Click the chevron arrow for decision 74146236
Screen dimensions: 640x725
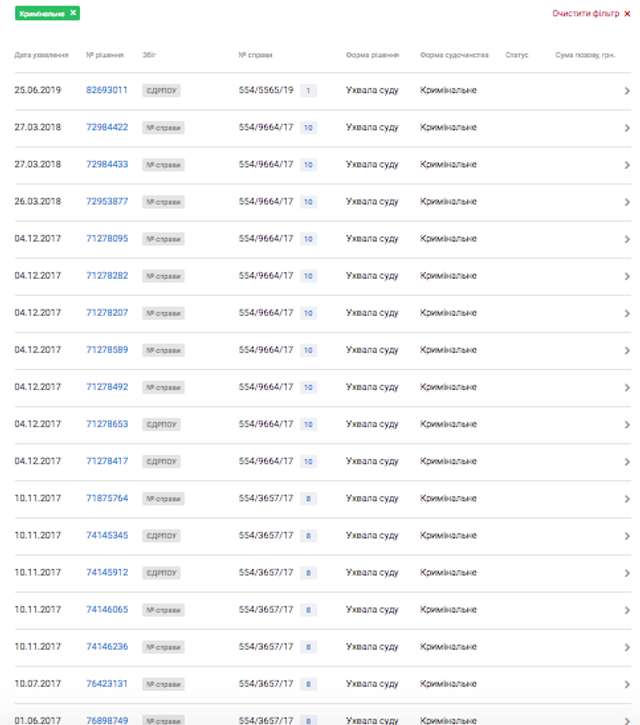click(626, 647)
